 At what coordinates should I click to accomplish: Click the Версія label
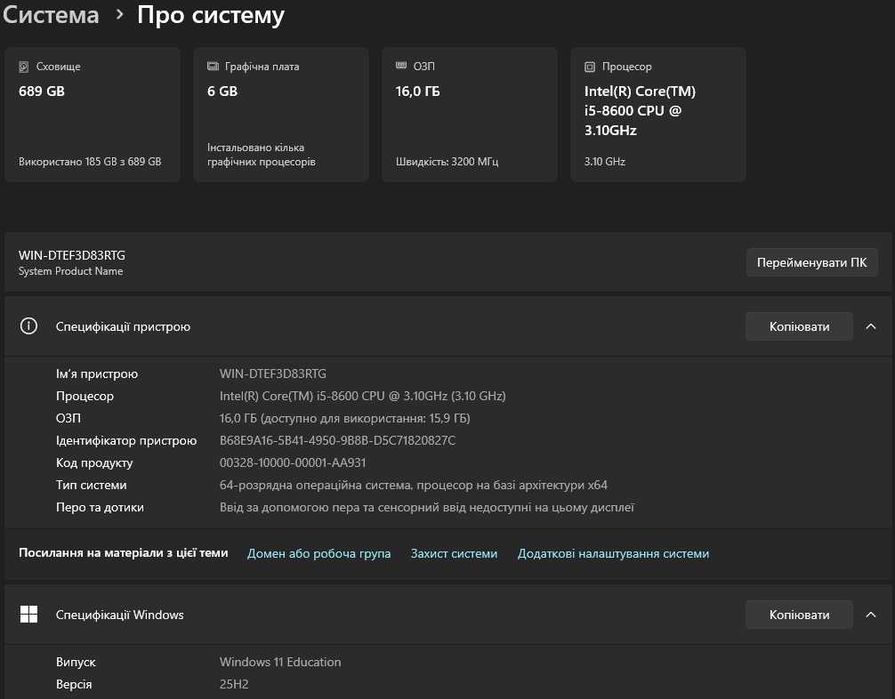point(74,684)
